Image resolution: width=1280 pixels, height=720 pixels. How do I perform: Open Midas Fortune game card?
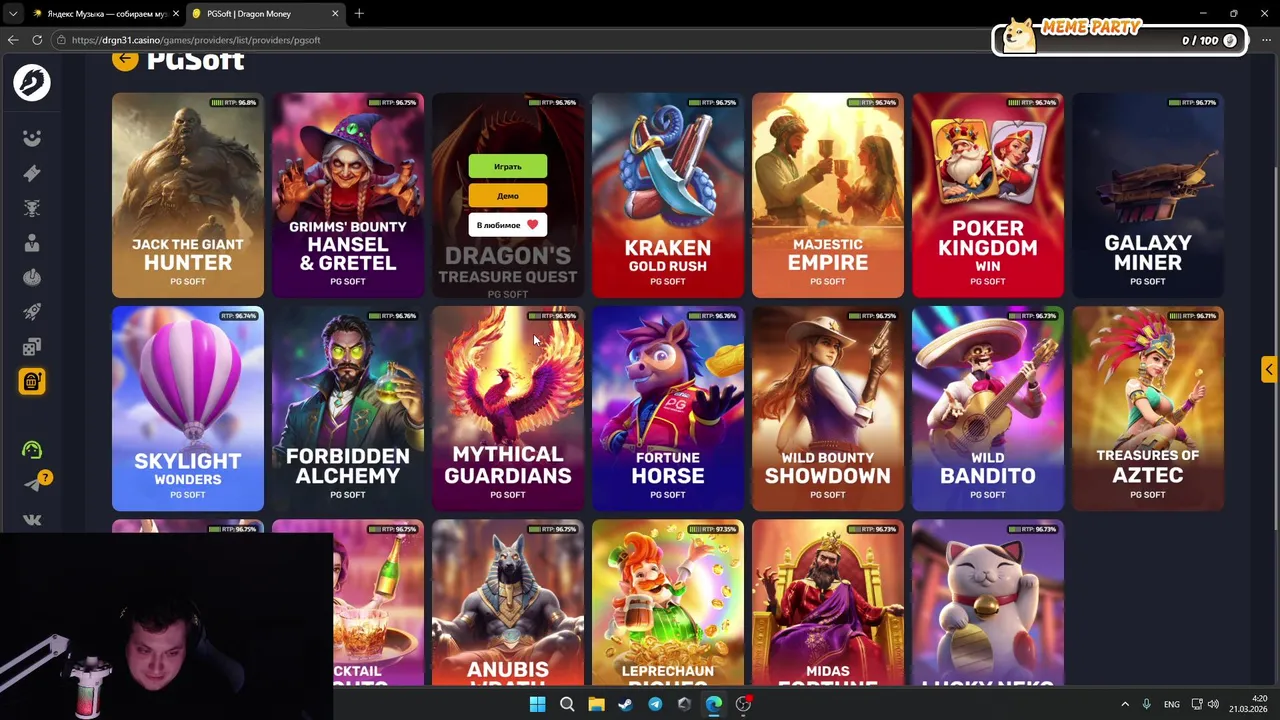(x=828, y=603)
